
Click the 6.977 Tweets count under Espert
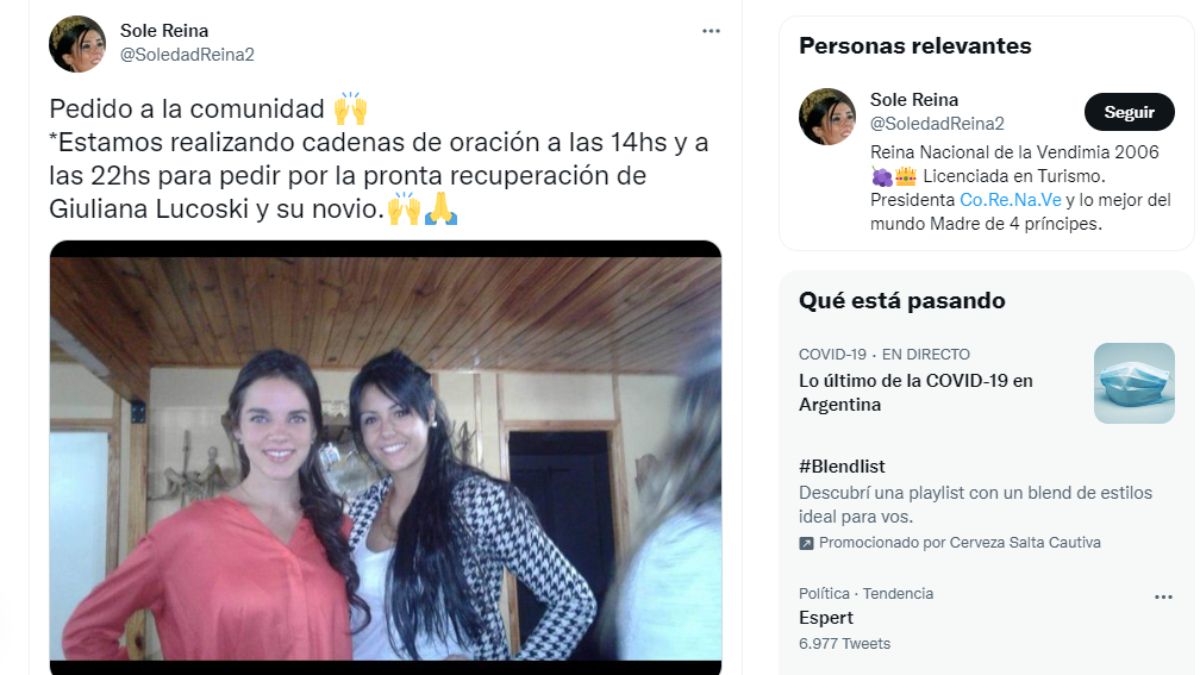coord(844,643)
